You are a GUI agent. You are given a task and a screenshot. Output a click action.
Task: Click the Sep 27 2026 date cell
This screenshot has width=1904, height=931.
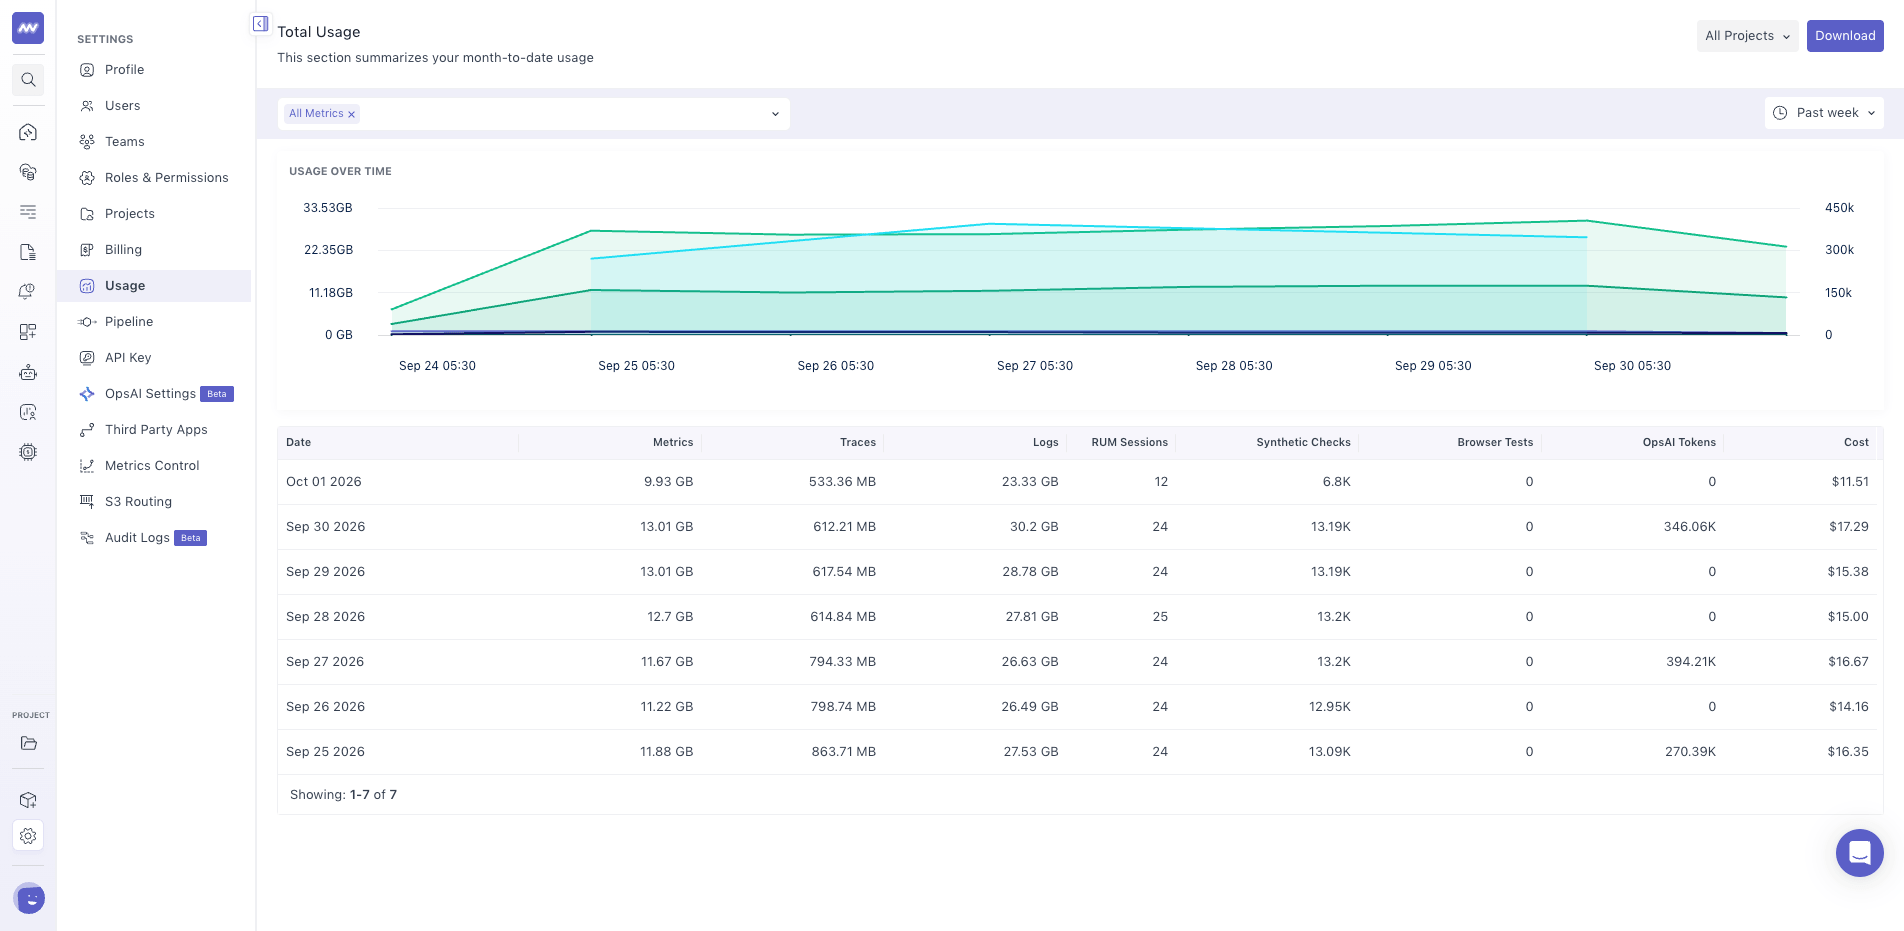click(325, 662)
